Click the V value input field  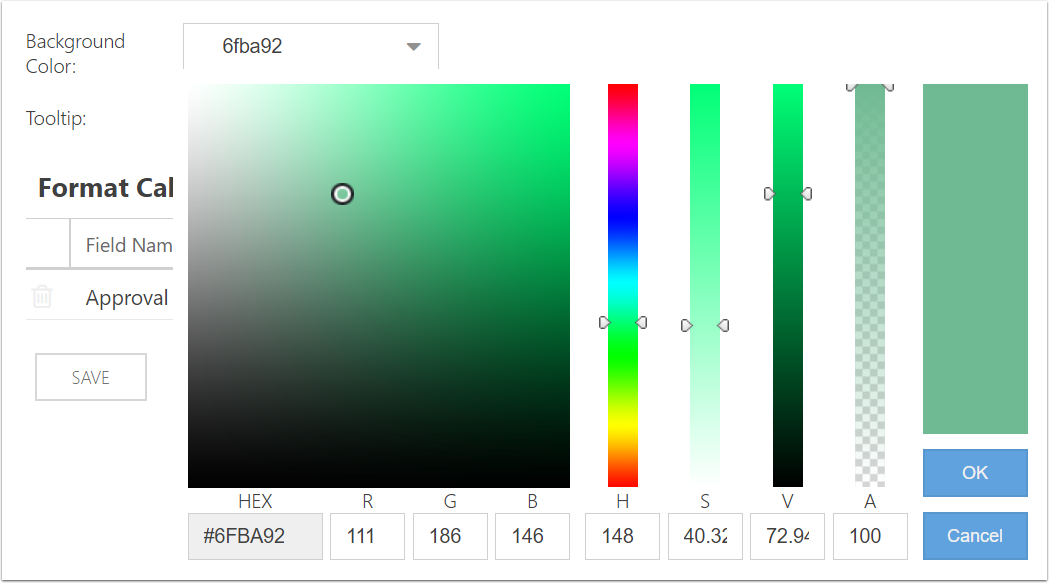(x=787, y=536)
